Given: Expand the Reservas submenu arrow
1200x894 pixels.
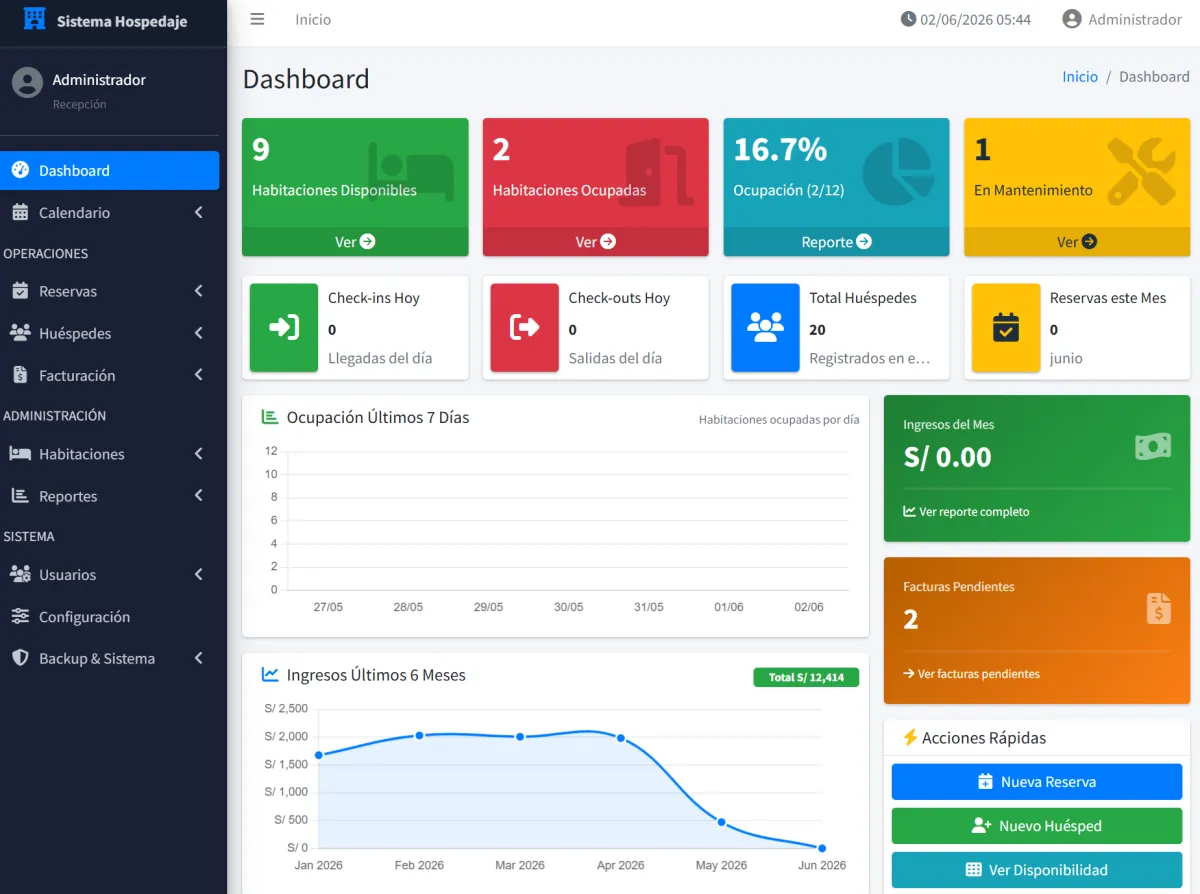Looking at the screenshot, I should tap(198, 291).
